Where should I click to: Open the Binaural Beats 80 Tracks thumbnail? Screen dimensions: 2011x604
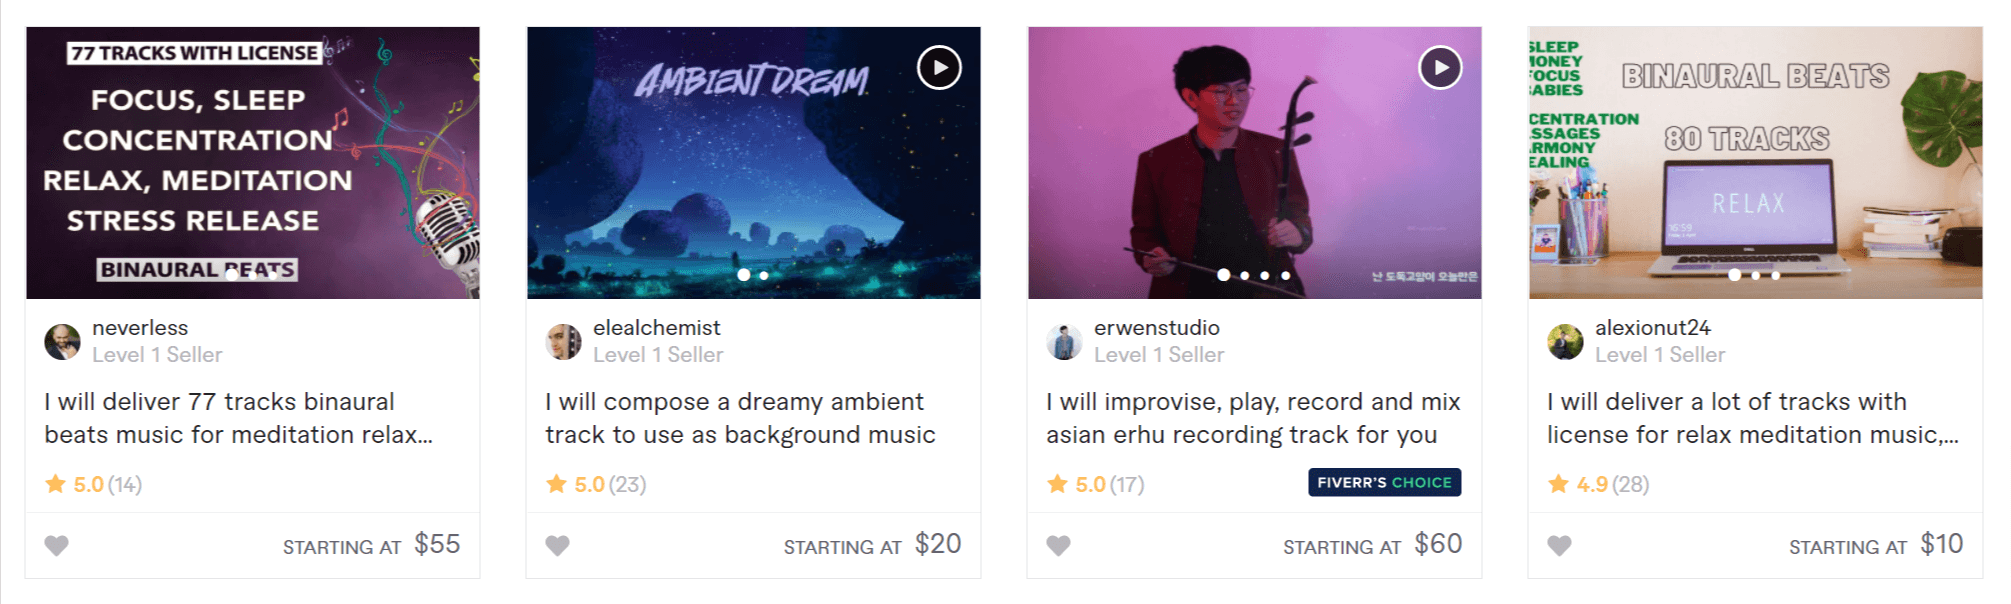pyautogui.click(x=1755, y=162)
